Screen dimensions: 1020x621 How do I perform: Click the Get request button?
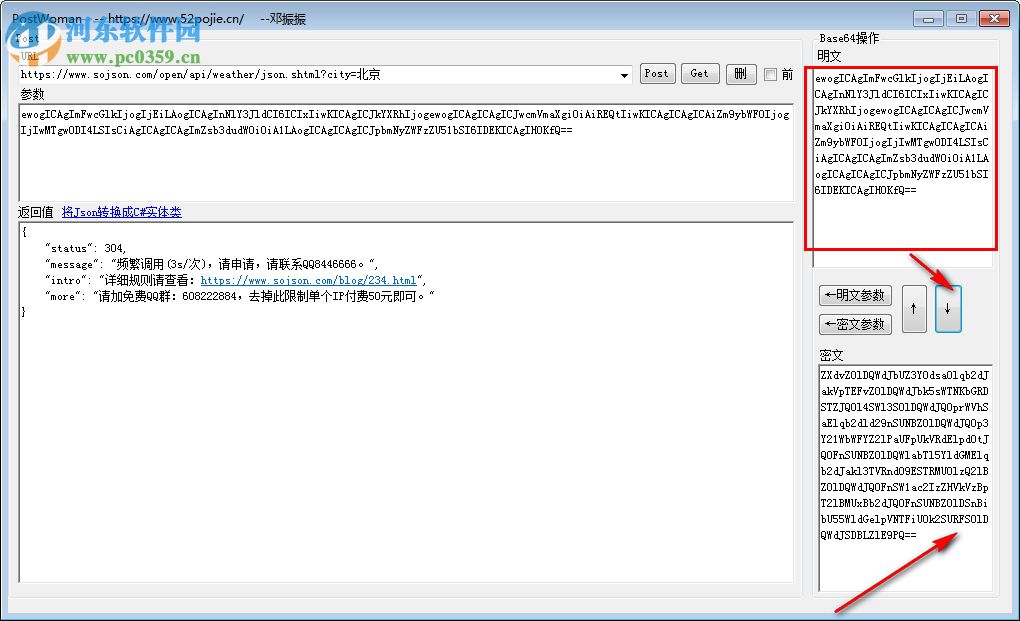coord(700,73)
